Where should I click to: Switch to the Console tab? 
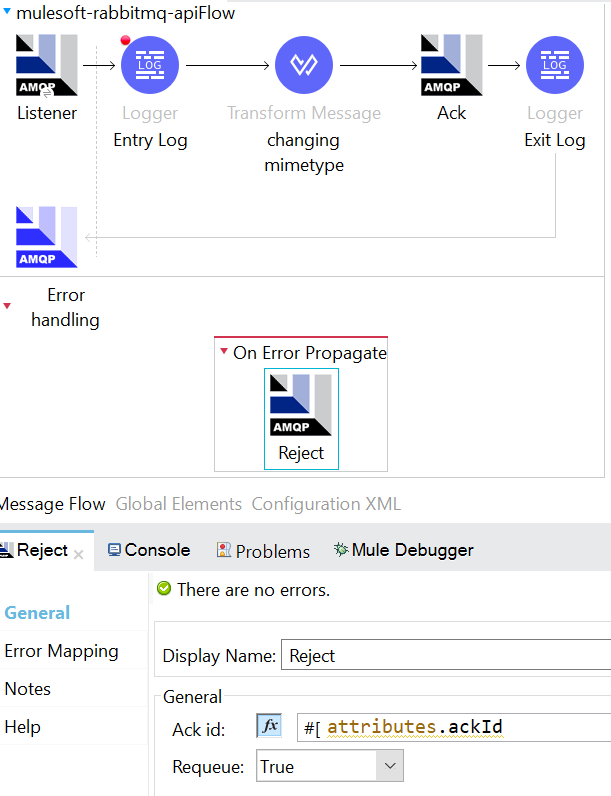(x=149, y=550)
